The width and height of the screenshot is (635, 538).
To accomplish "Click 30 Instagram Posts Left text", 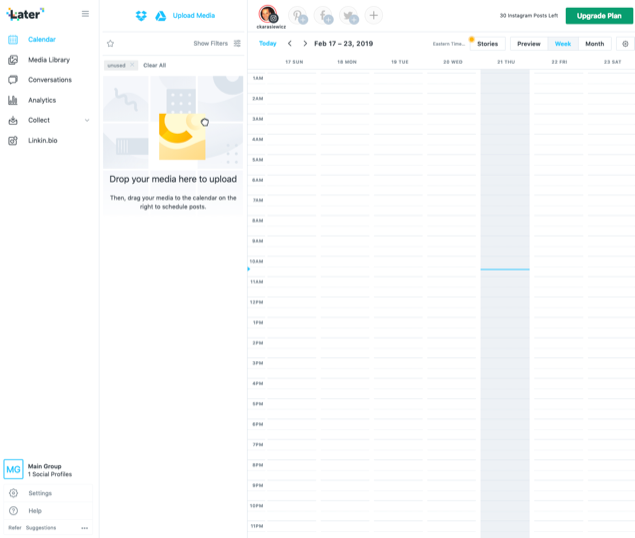I will coord(528,15).
